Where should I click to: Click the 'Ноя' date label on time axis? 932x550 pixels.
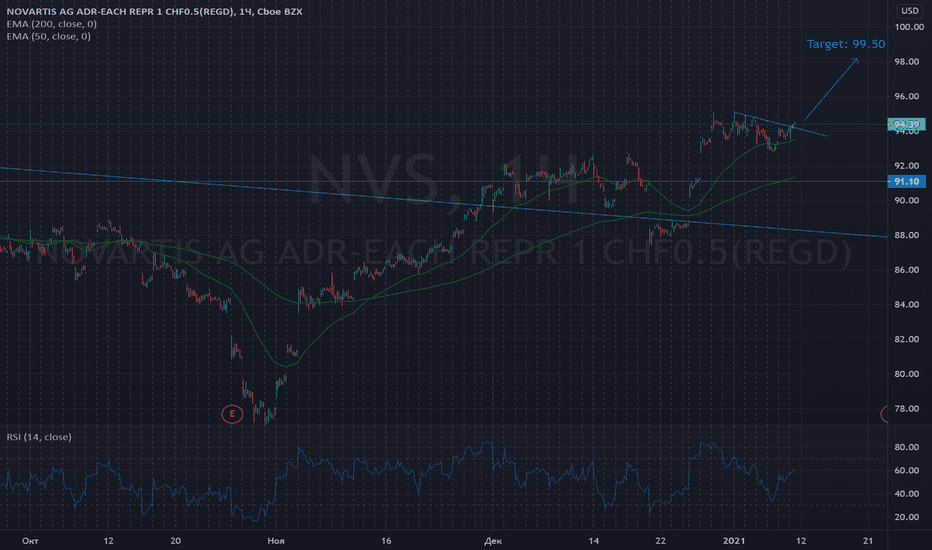click(x=276, y=541)
